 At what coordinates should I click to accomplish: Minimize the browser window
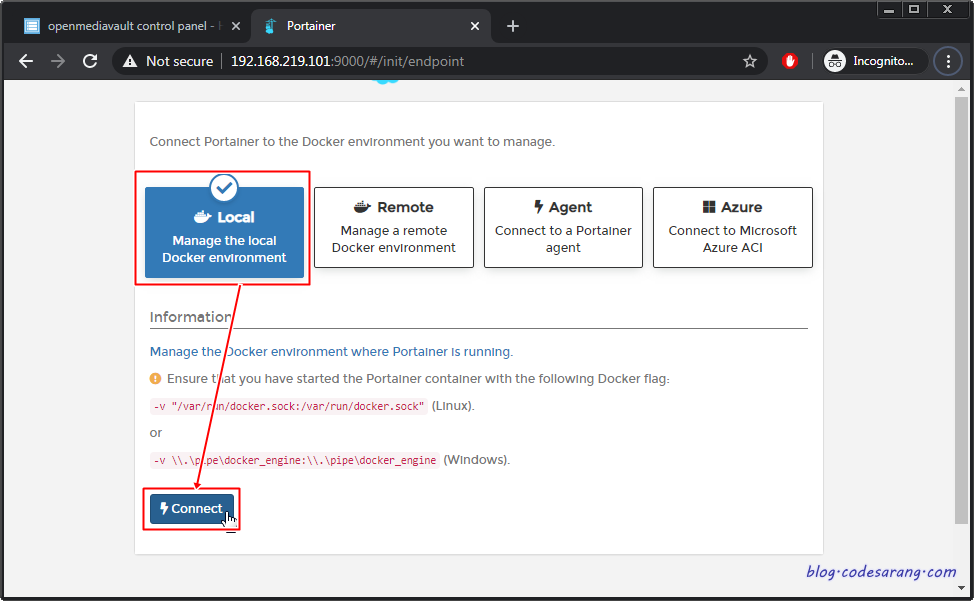[x=889, y=9]
